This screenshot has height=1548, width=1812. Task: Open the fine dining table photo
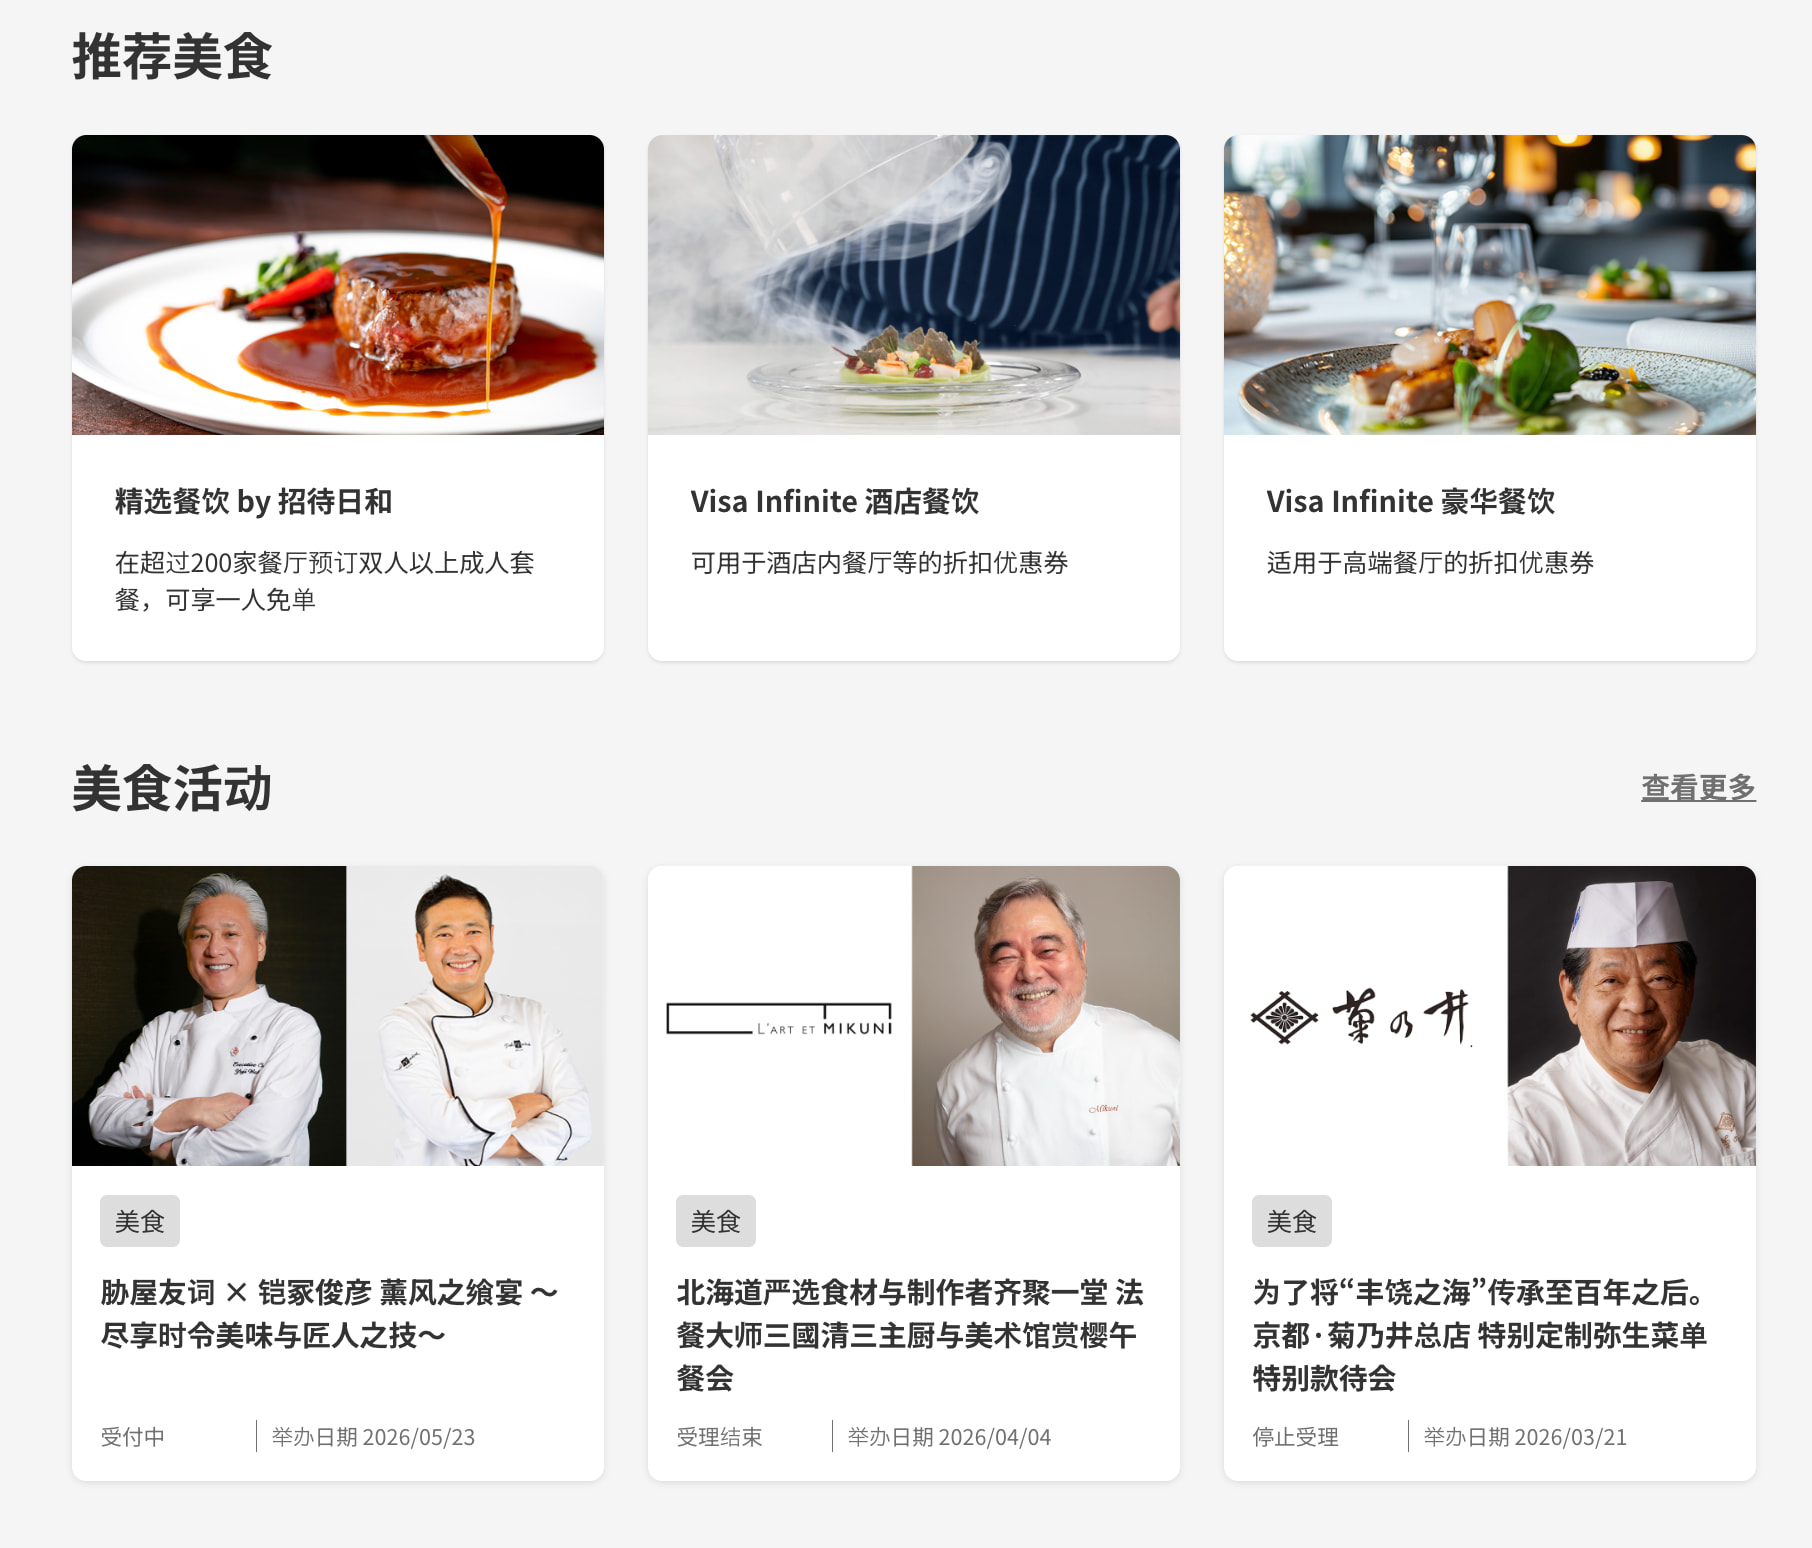(x=1490, y=285)
